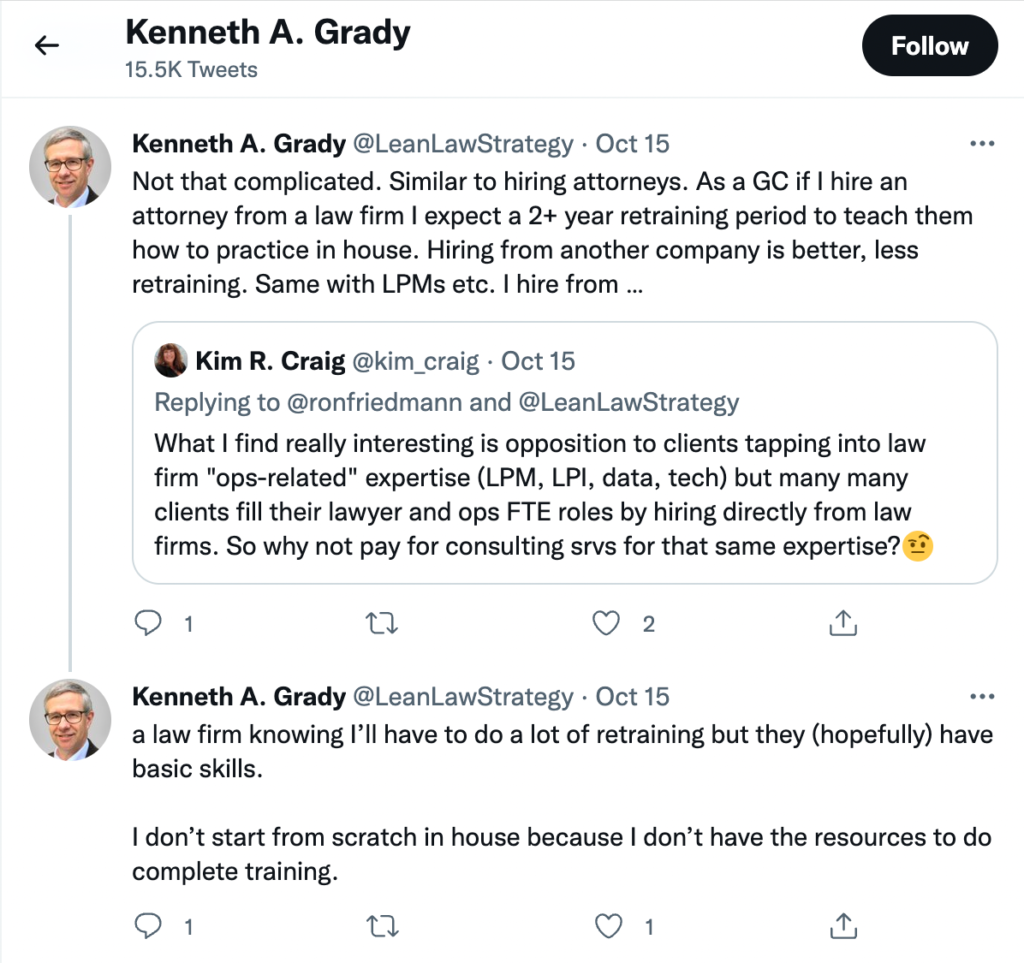Open Kenneth Grady's avatar on second tweet
The width and height of the screenshot is (1024, 963).
[x=70, y=718]
